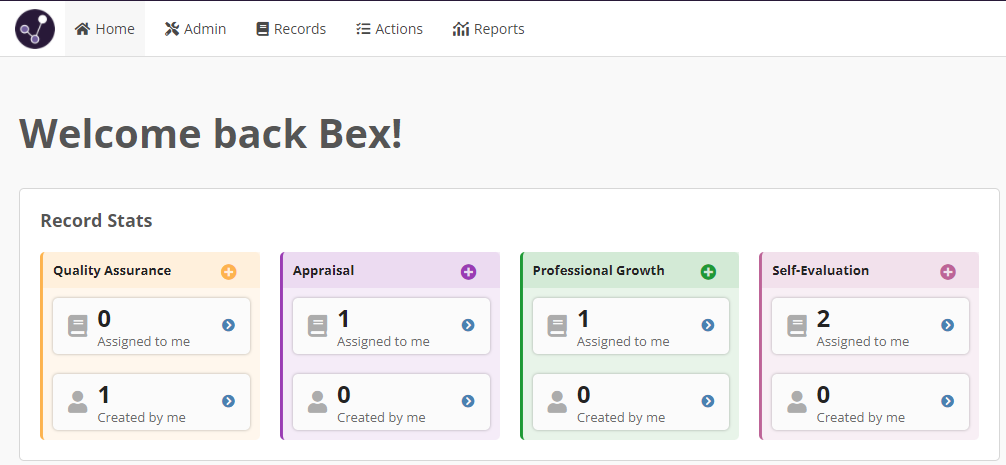Viewport: 1006px width, 465px height.
Task: Click the pink plus on Self-Evaluation
Action: 948,272
